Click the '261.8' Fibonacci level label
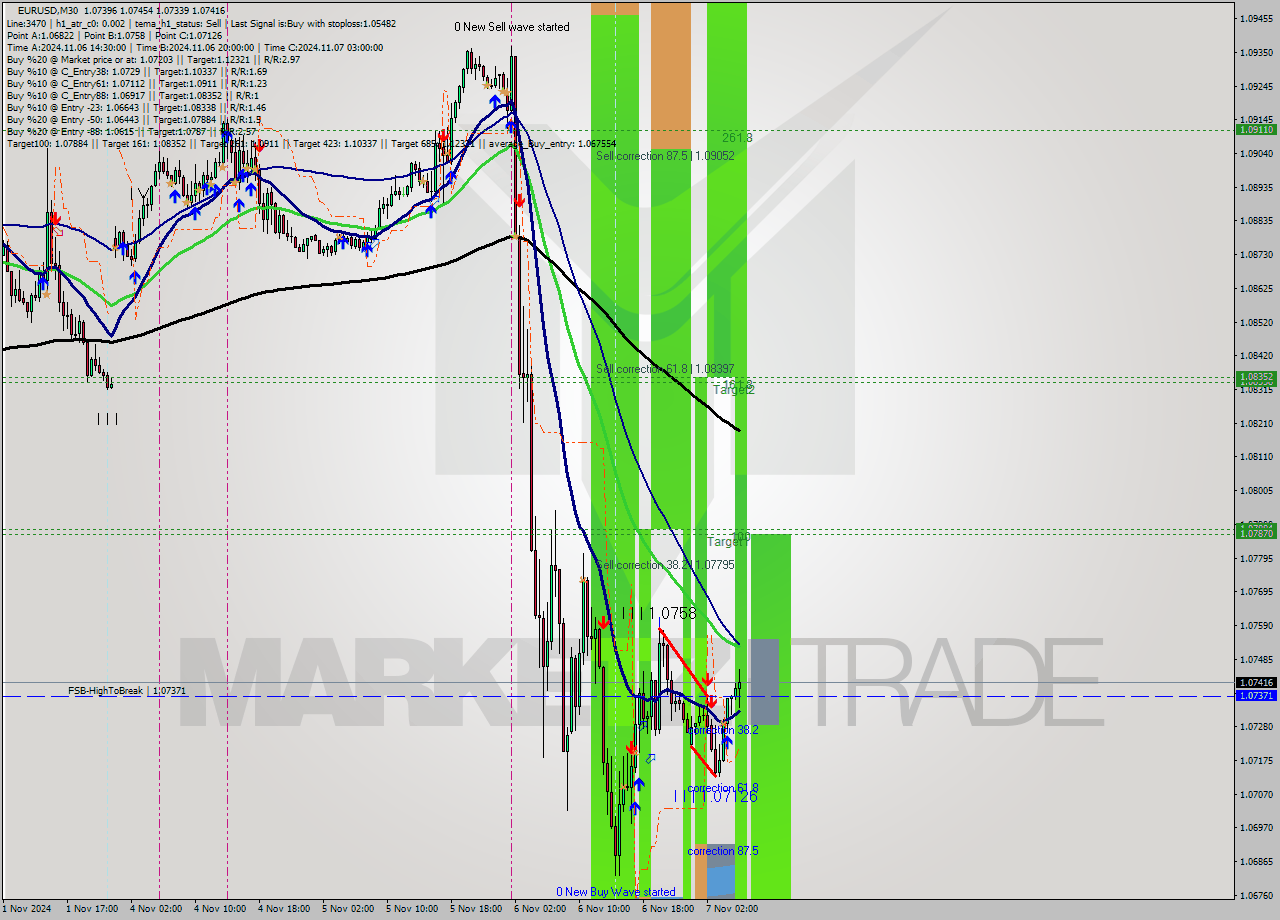The height and width of the screenshot is (920, 1280). click(x=737, y=138)
